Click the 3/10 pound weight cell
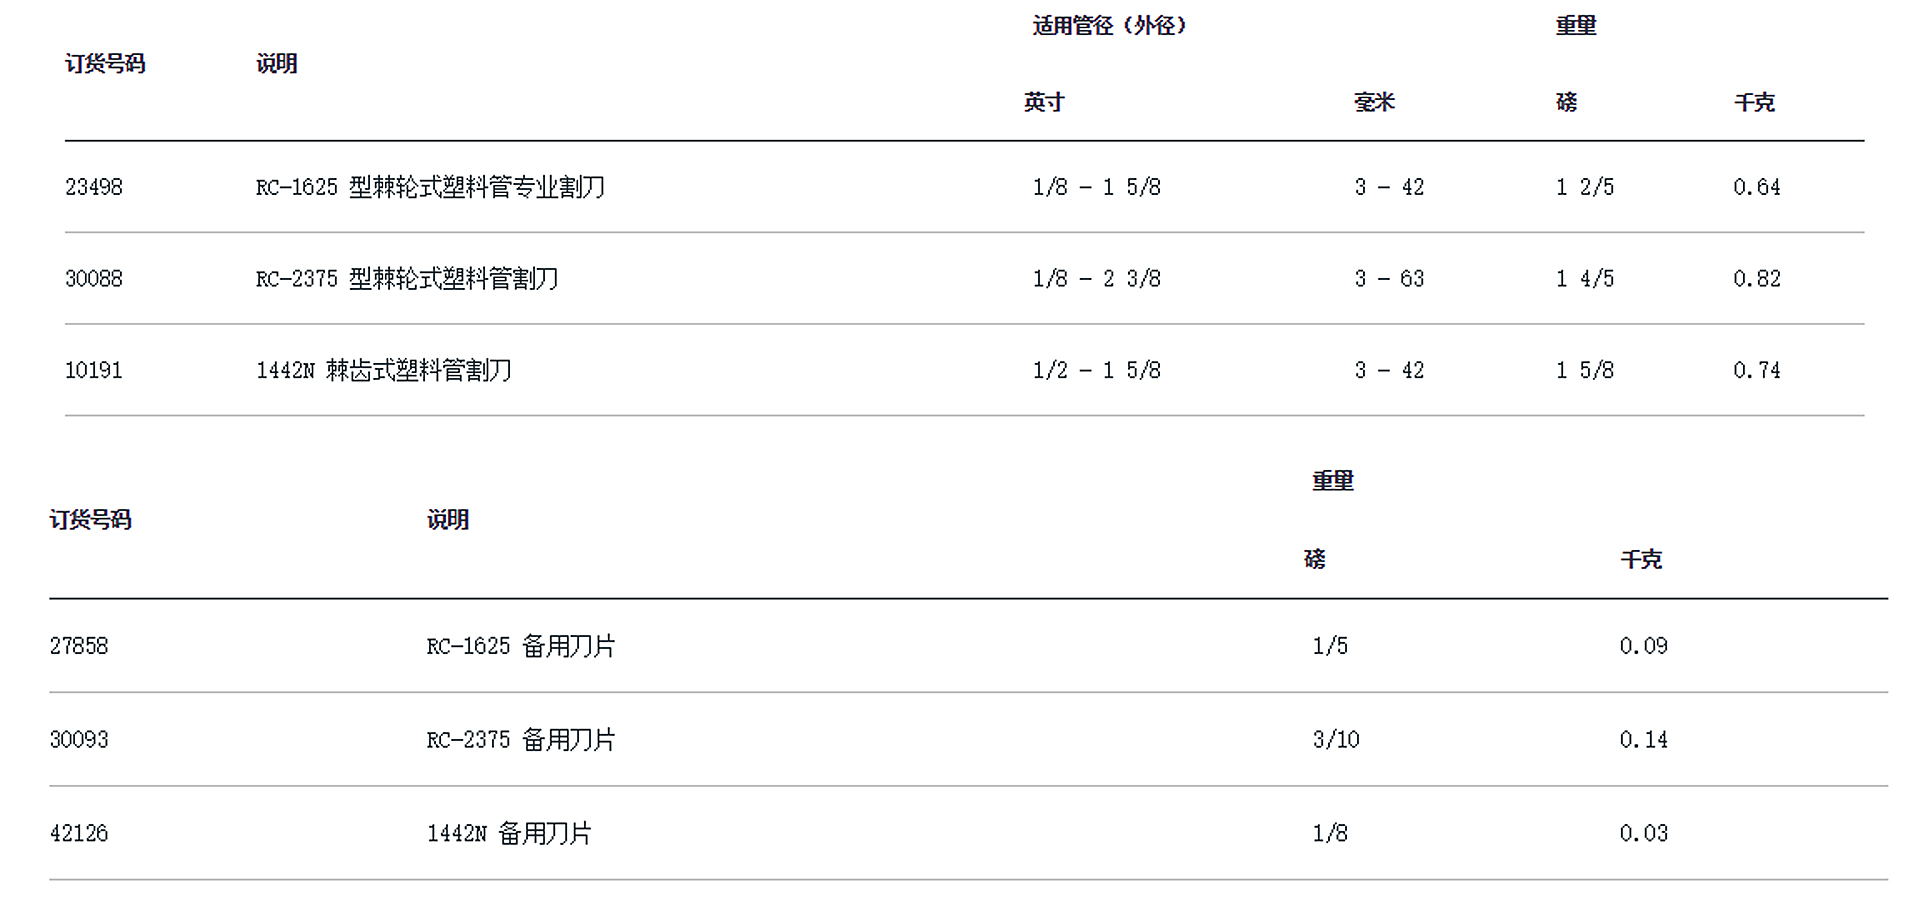 [1336, 740]
